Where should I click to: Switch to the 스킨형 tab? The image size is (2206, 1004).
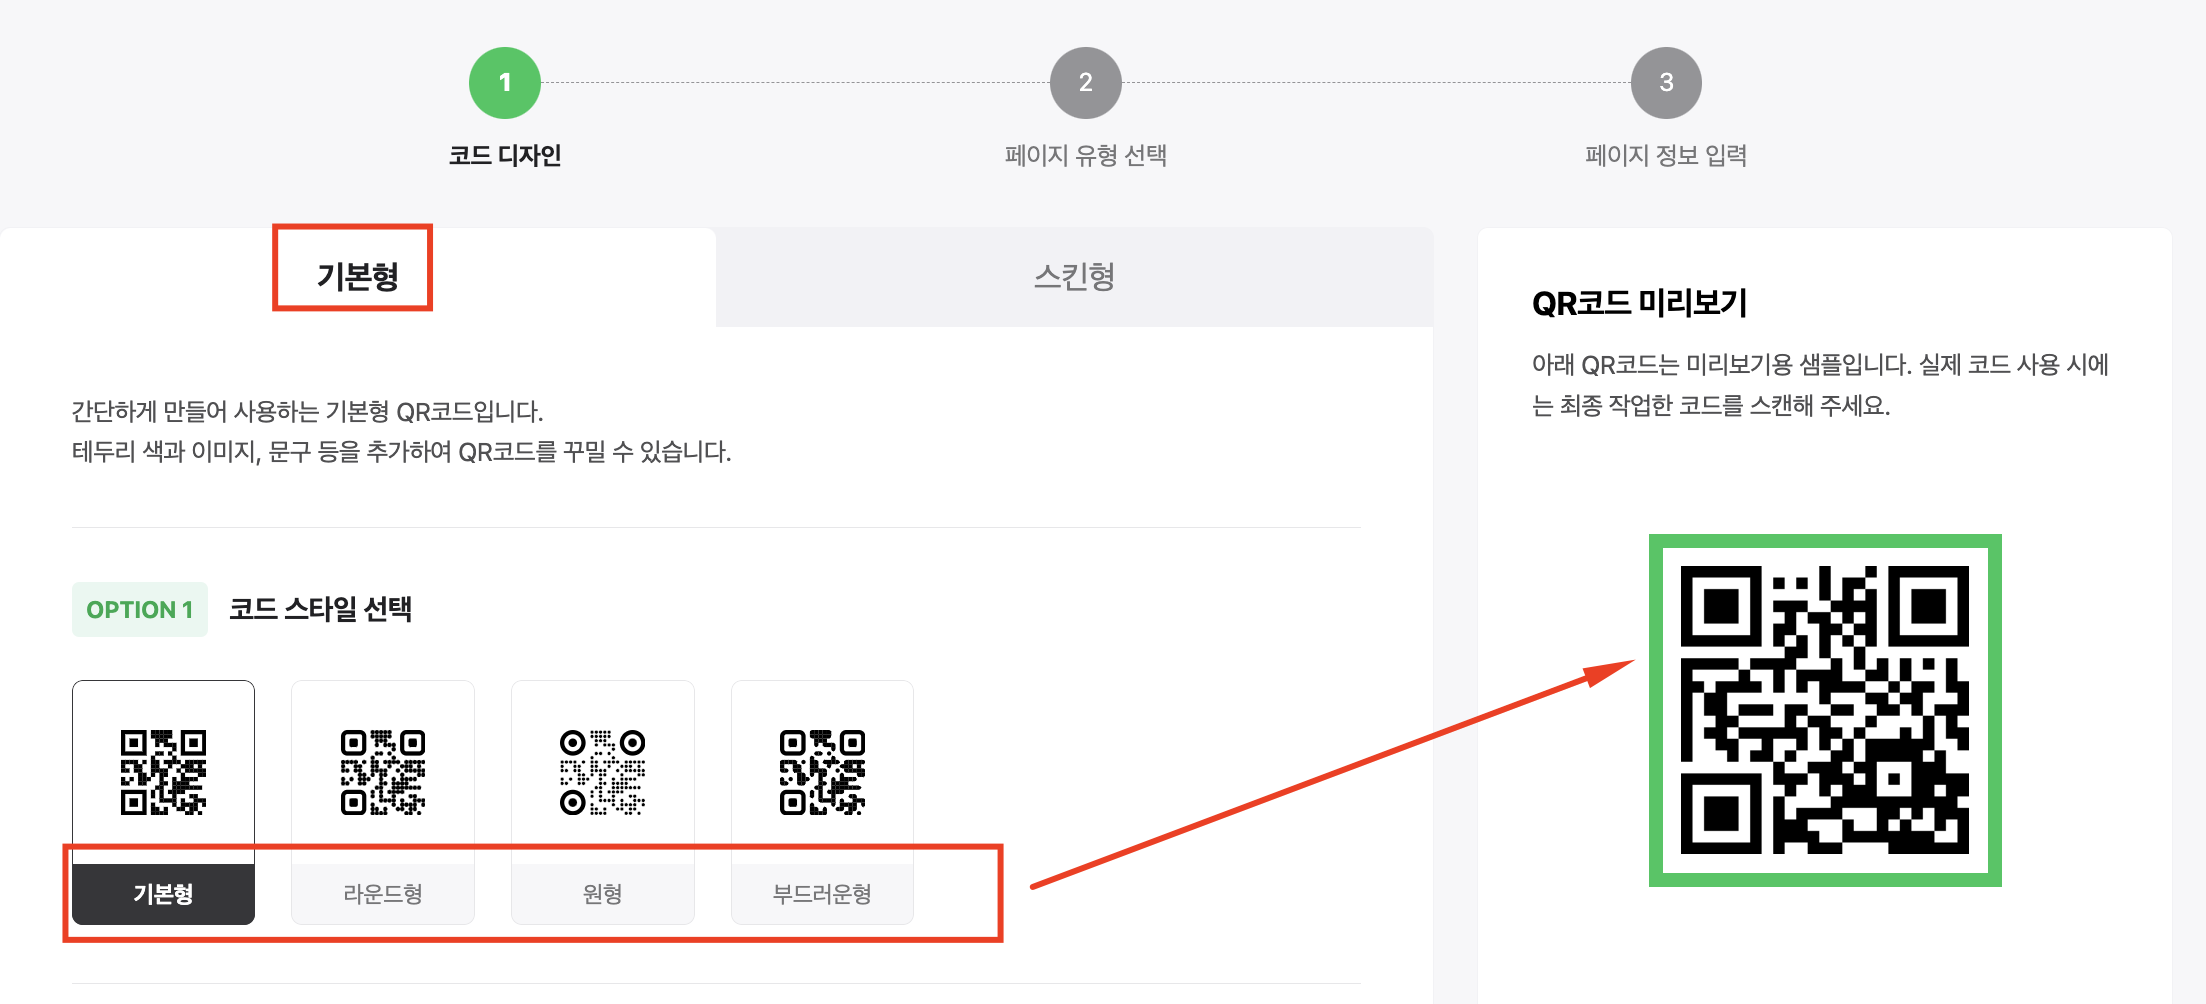[x=1074, y=276]
